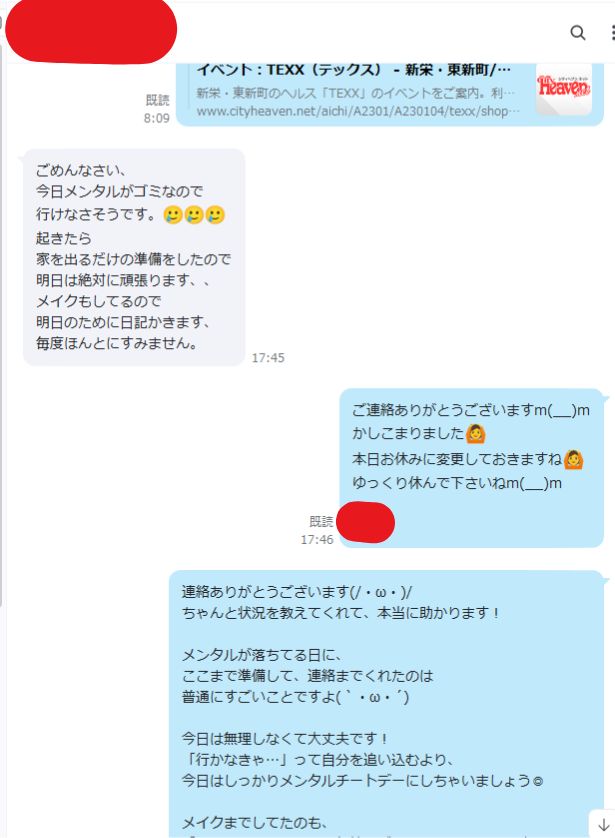This screenshot has height=838, width=615.
Task: Click the red redacted blob in sent message
Action: [x=365, y=522]
